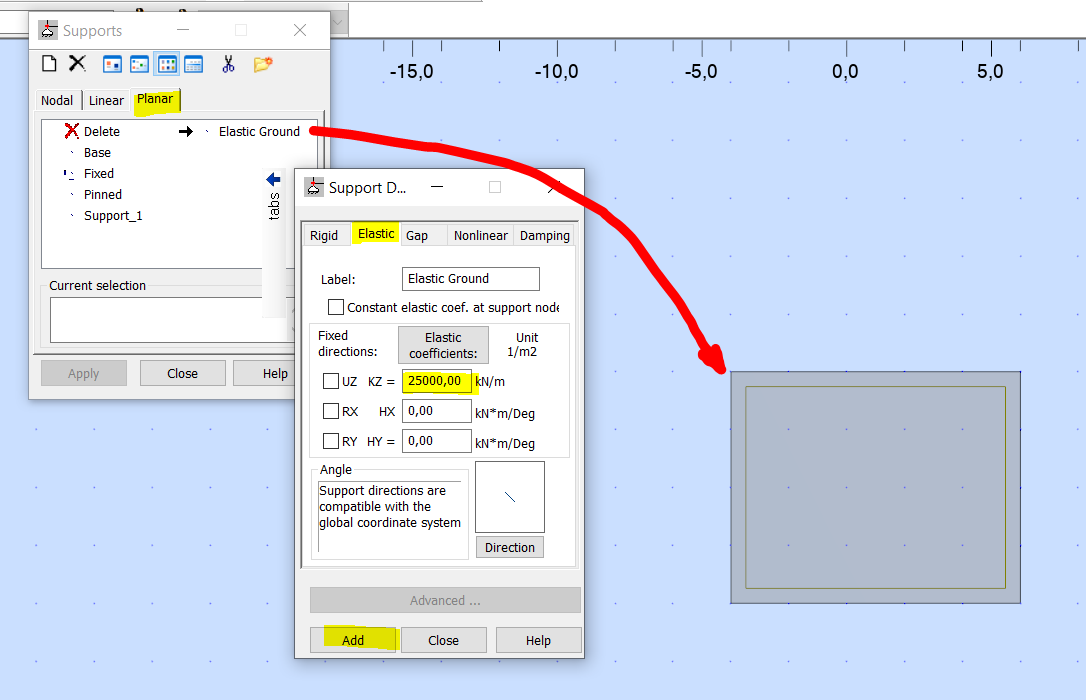The height and width of the screenshot is (700, 1086).
Task: Click the scissors icon to remove unused supports
Action: (x=227, y=63)
